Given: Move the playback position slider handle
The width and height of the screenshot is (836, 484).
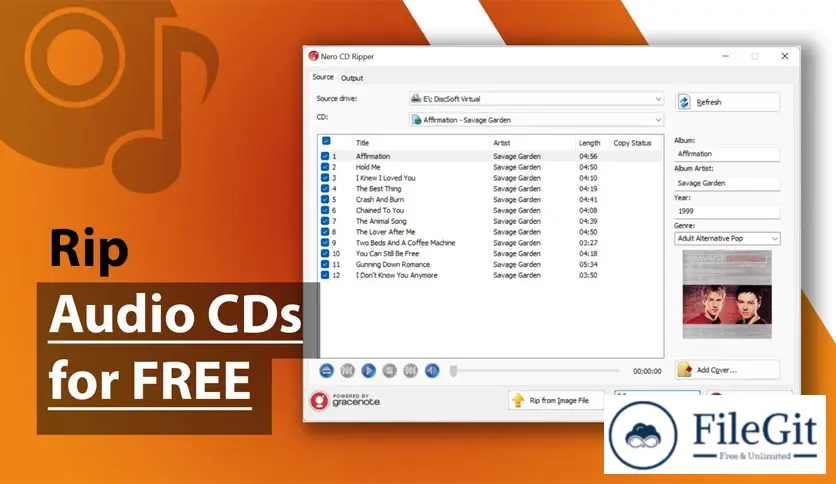Looking at the screenshot, I should [453, 371].
